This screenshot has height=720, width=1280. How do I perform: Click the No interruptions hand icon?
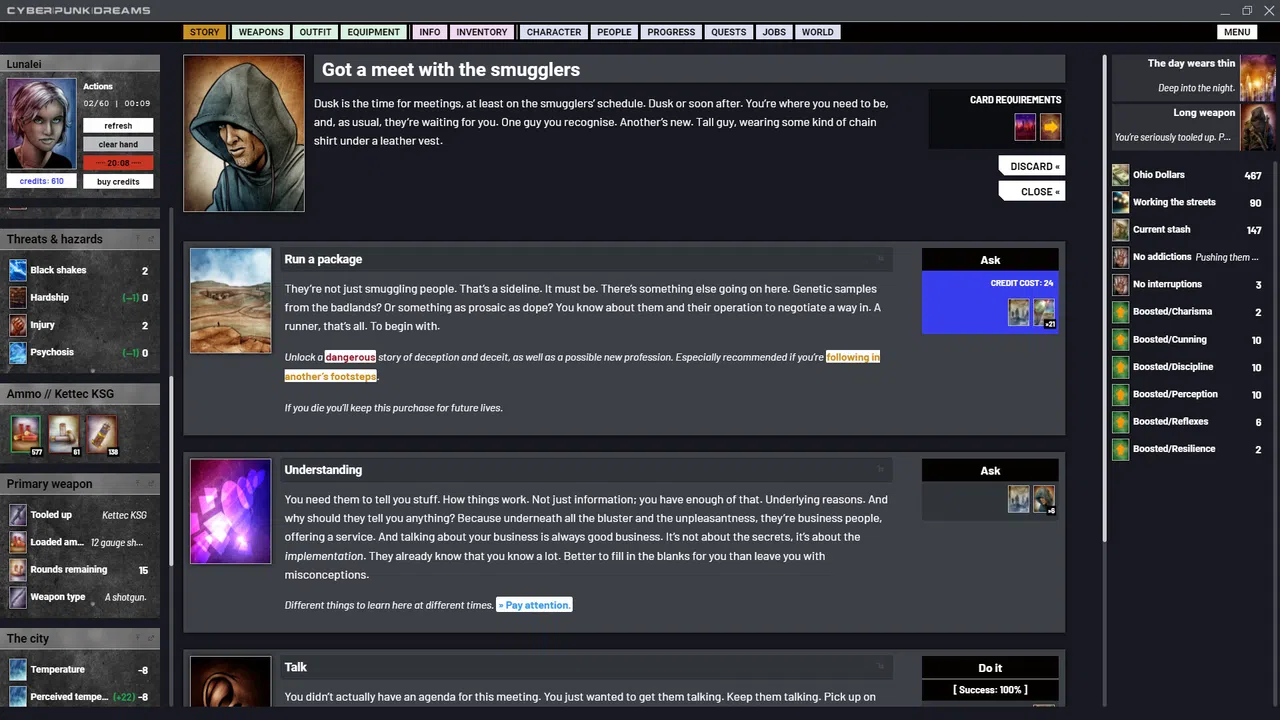[1121, 285]
